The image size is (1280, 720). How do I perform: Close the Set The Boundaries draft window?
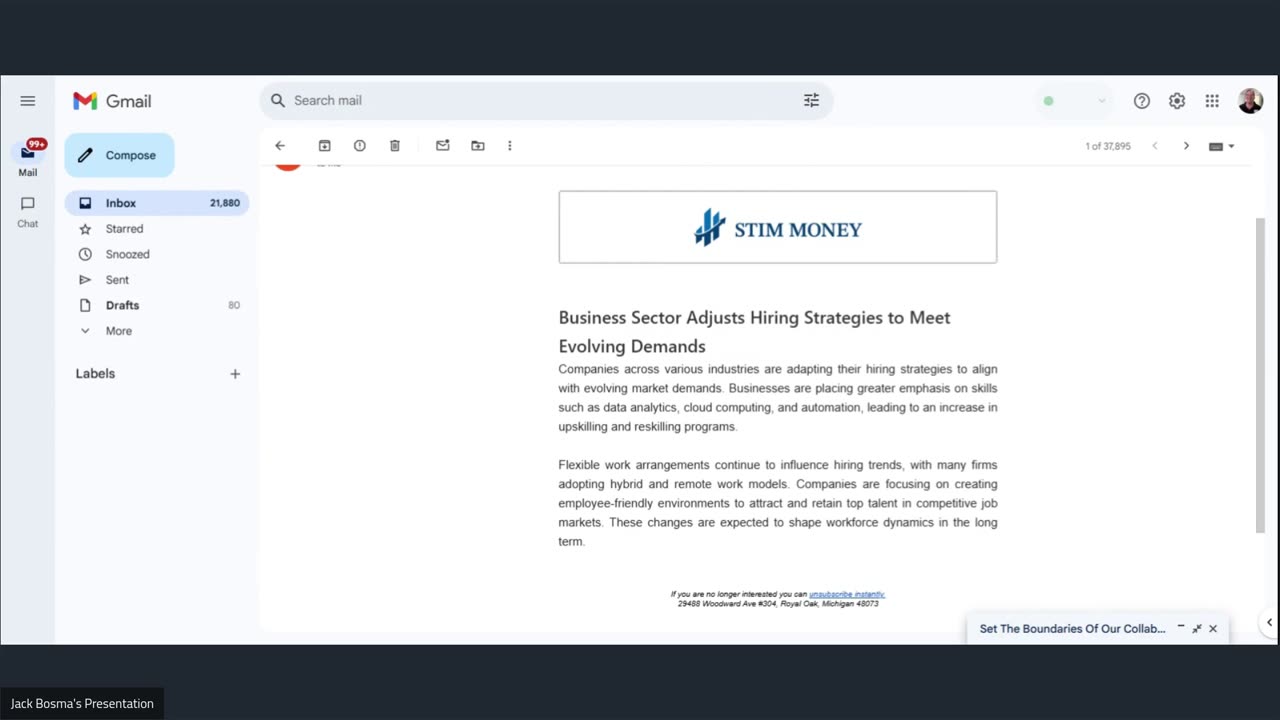pyautogui.click(x=1213, y=629)
